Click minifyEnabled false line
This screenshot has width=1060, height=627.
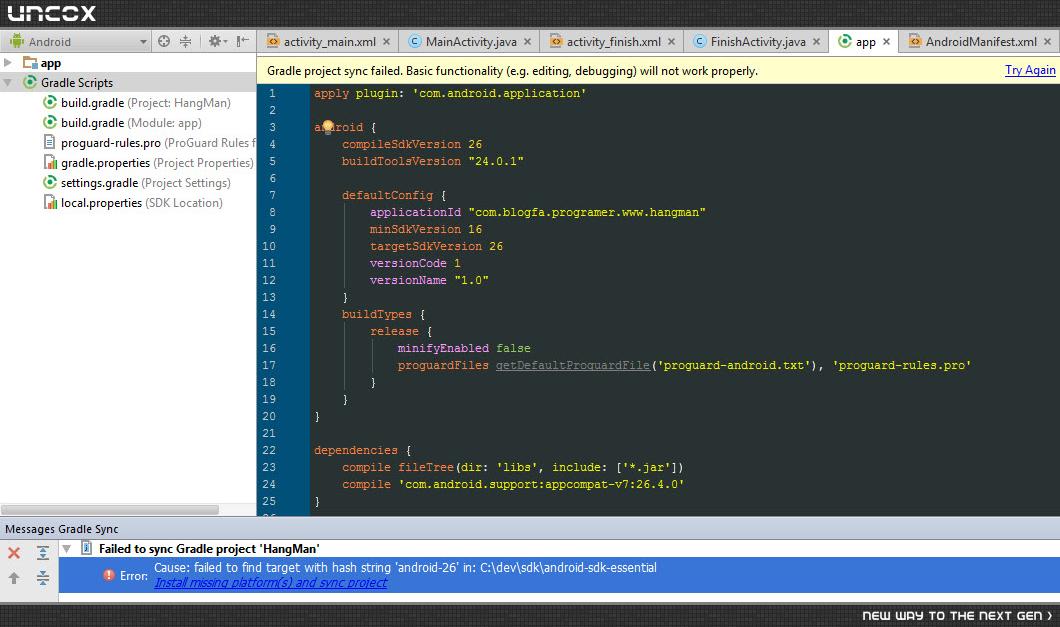(464, 348)
